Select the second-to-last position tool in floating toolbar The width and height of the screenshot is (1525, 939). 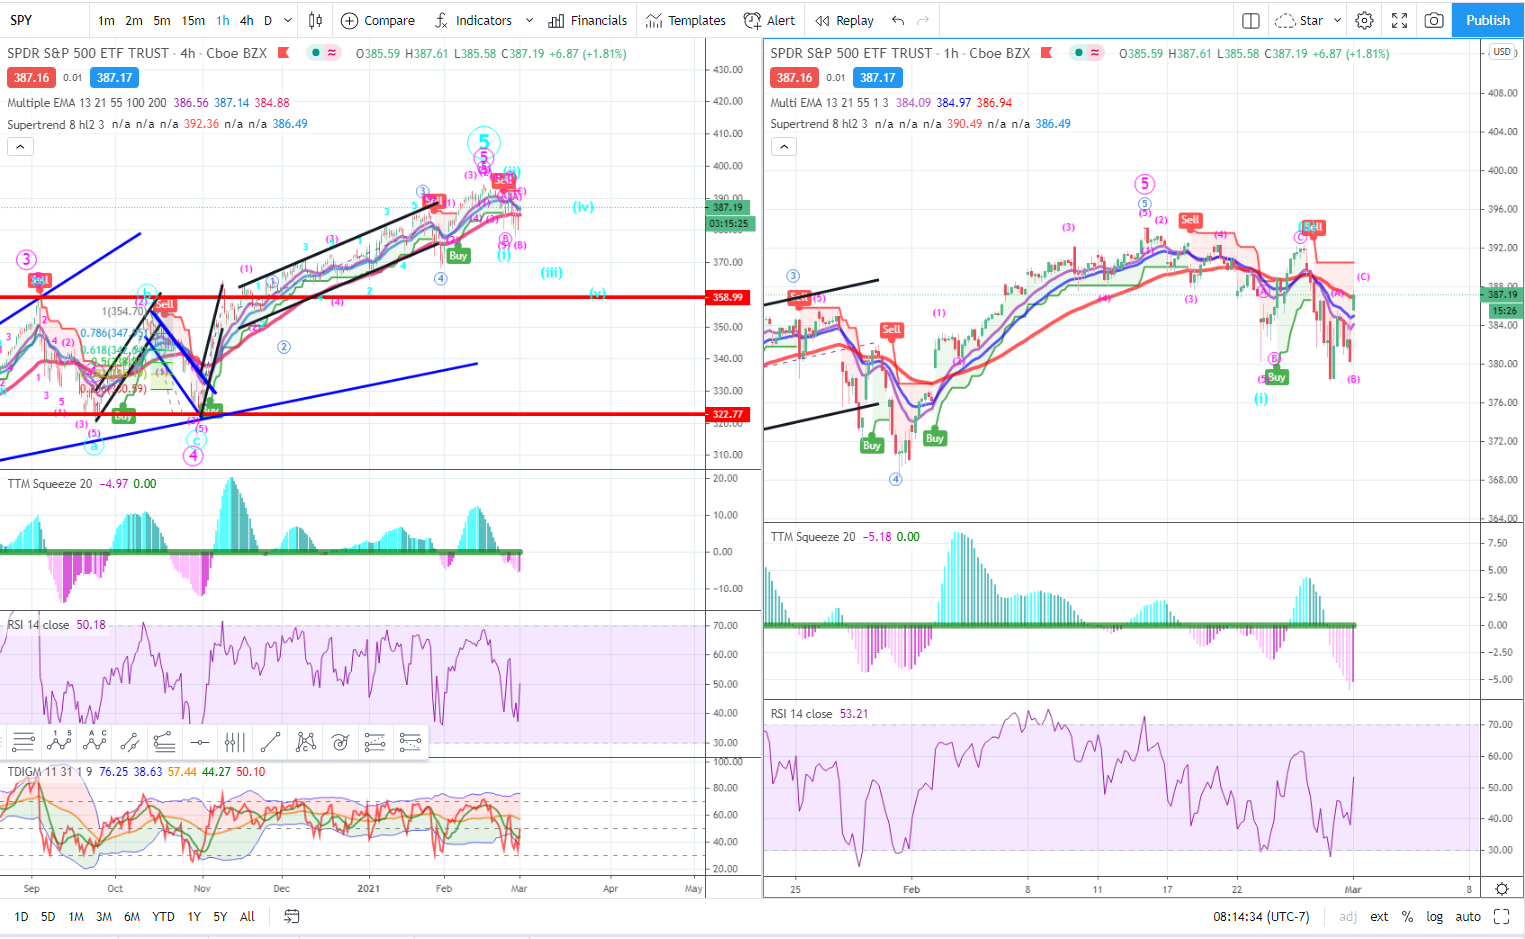[x=375, y=742]
